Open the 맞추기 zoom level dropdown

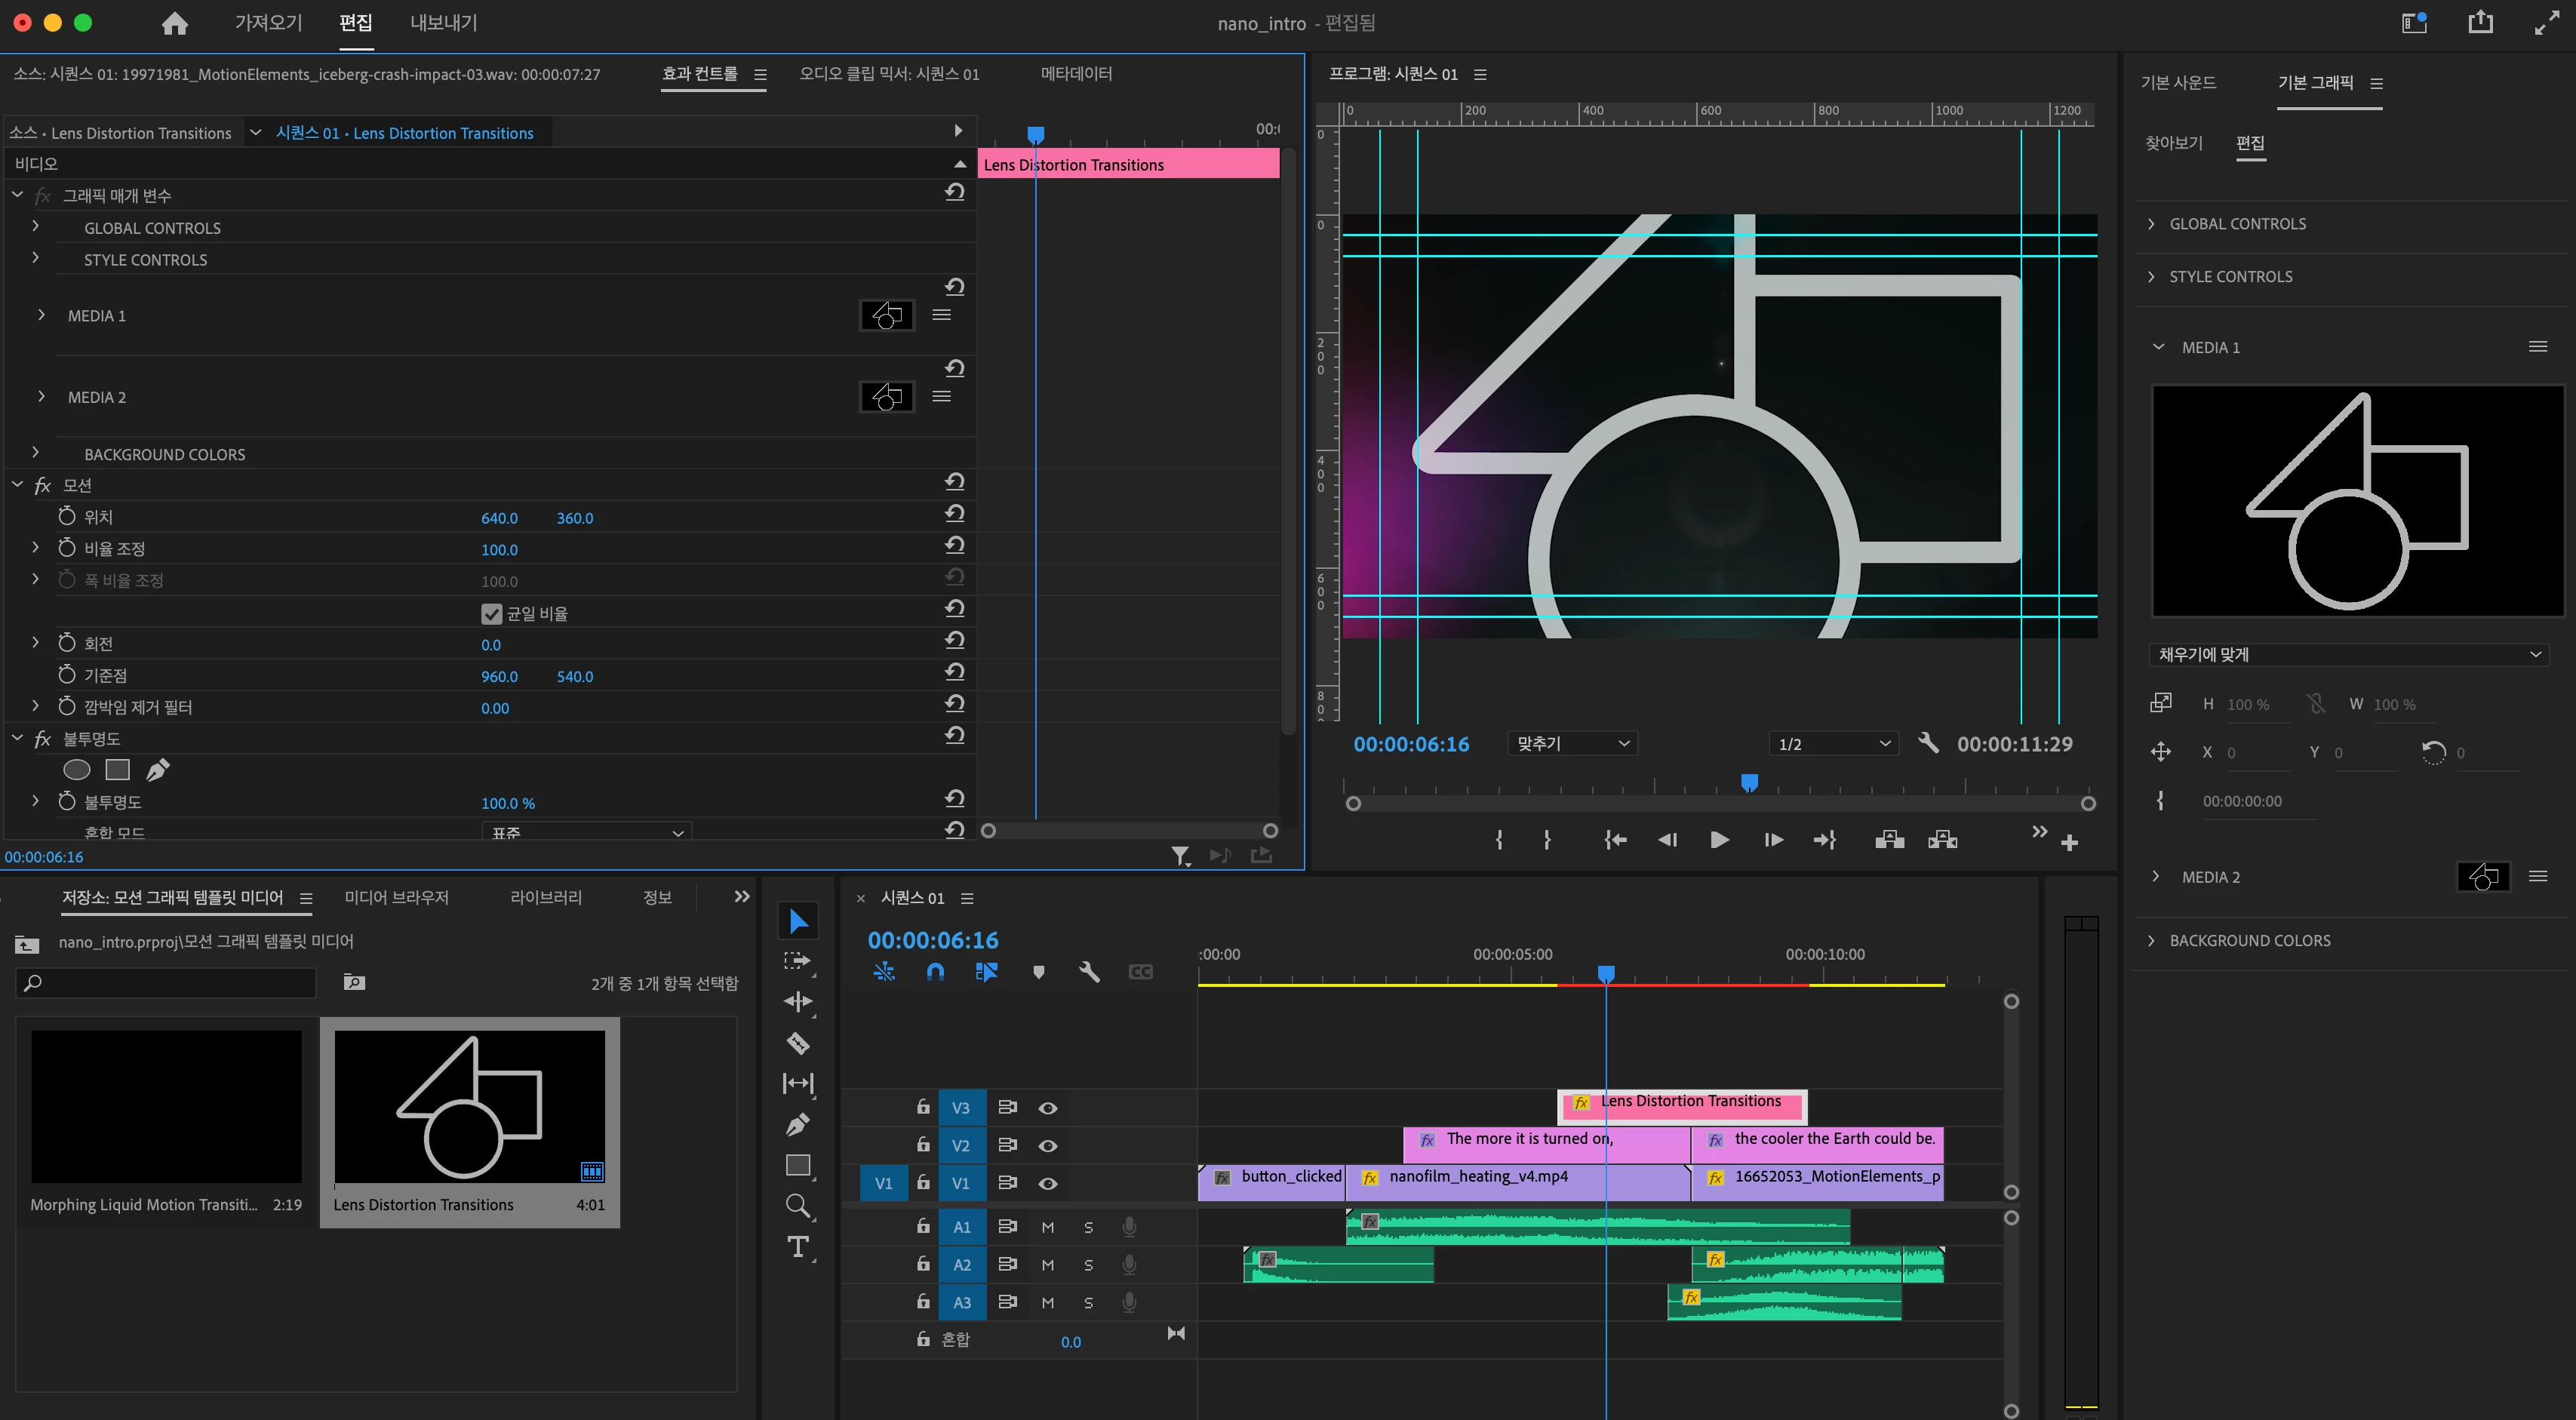[x=1572, y=743]
